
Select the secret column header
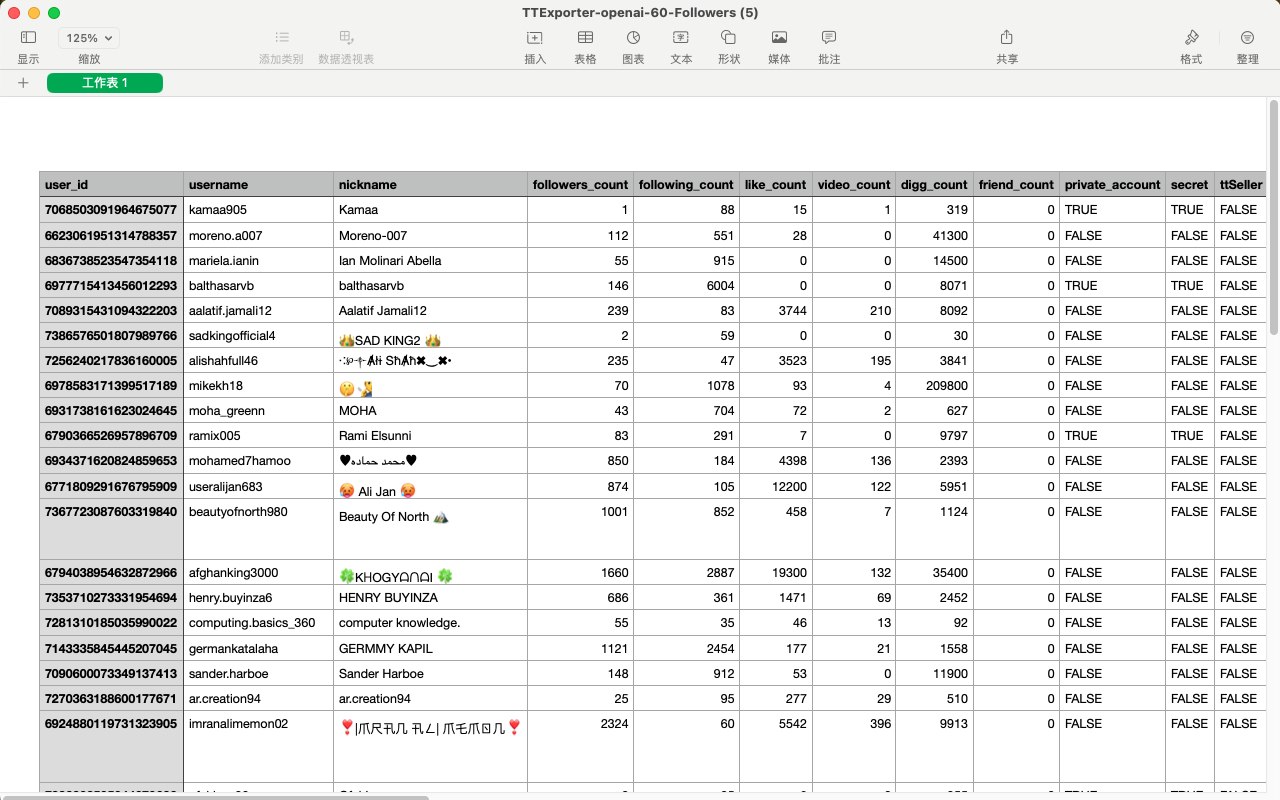[x=1190, y=185]
